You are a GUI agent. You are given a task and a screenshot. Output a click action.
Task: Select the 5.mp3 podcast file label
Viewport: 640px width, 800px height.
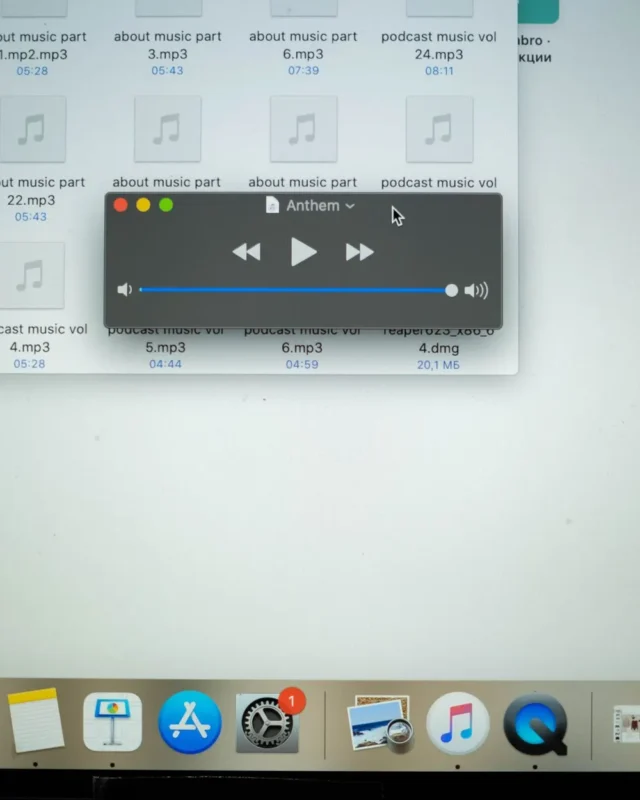[165, 347]
